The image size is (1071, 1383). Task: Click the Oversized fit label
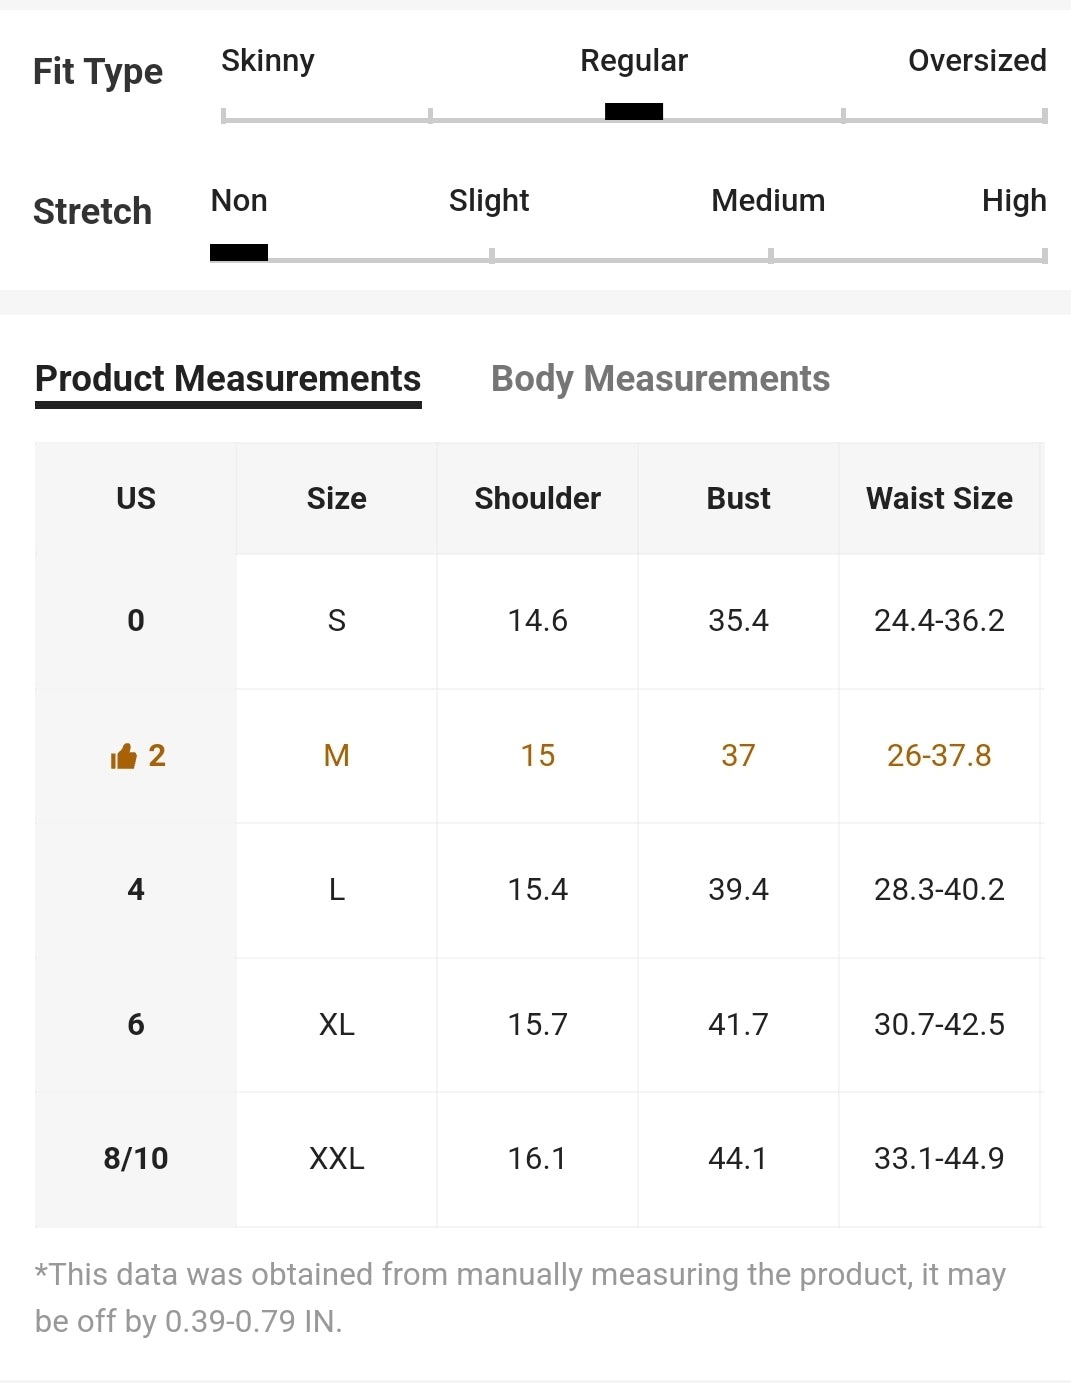coord(977,61)
